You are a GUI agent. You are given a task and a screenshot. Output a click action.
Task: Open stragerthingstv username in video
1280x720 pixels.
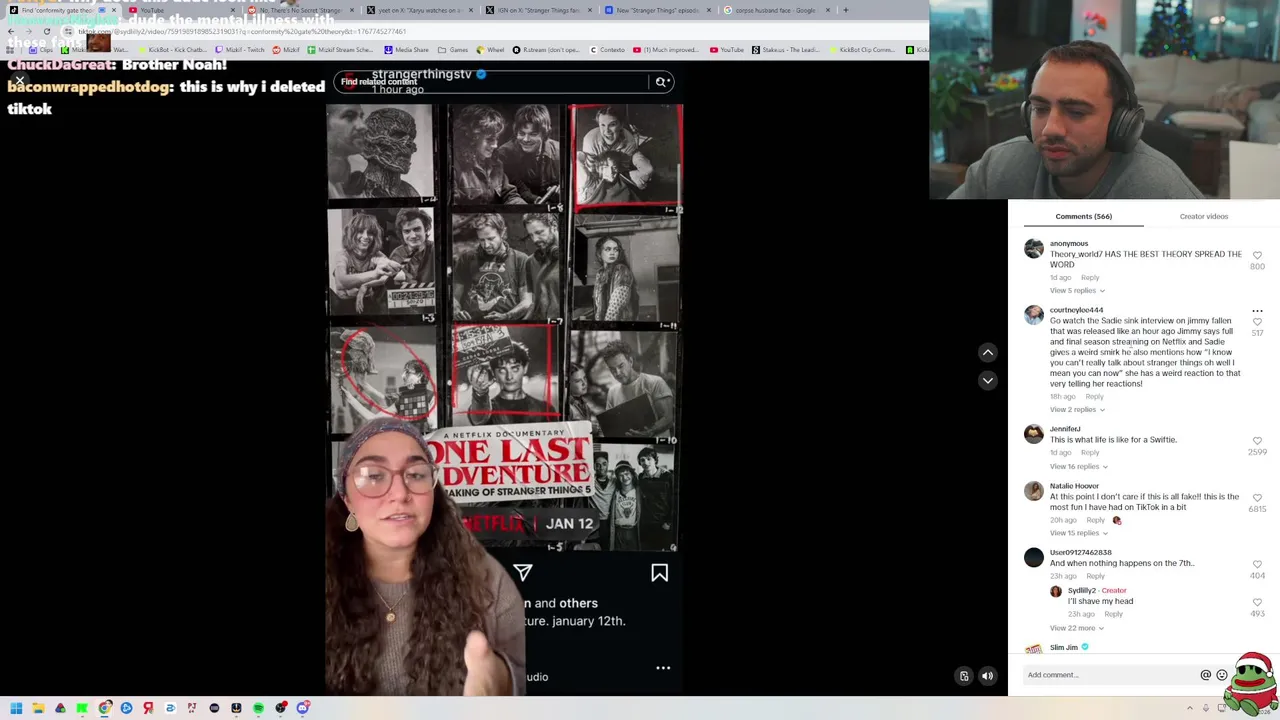click(x=421, y=74)
